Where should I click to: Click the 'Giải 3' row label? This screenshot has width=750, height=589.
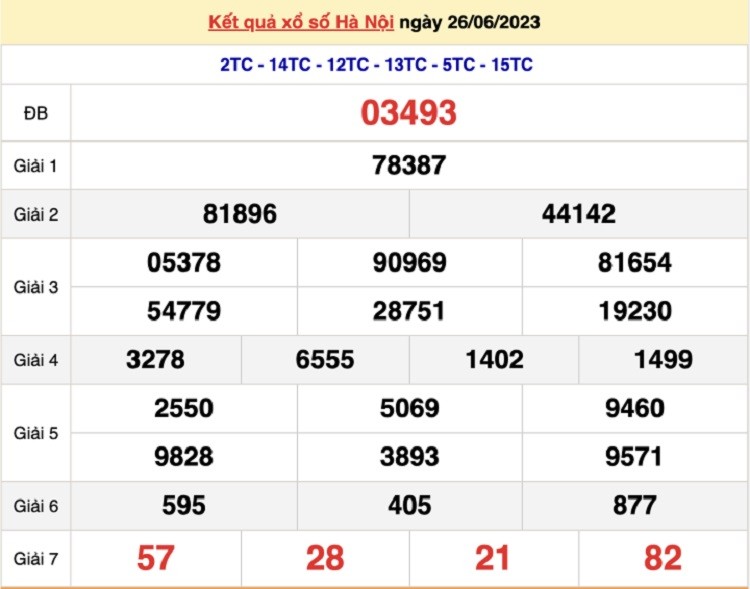36,287
